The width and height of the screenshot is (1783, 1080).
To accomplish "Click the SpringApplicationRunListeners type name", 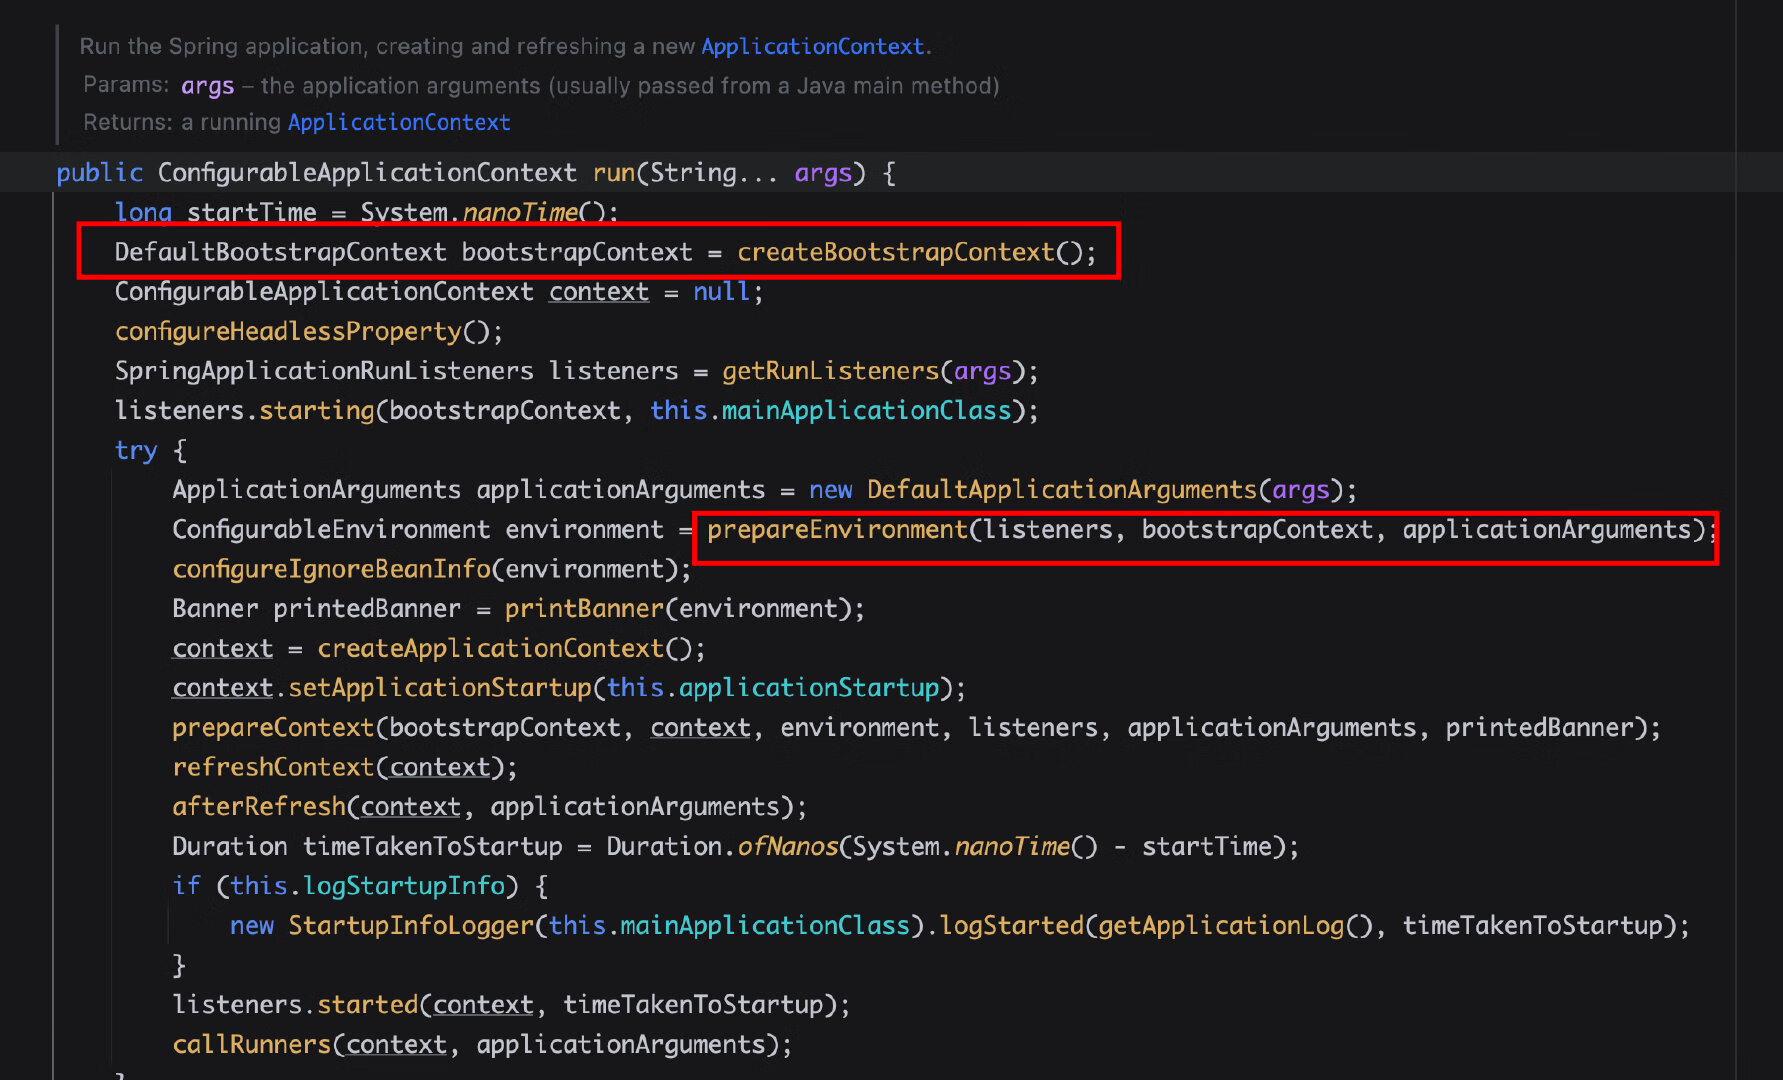I will [x=324, y=371].
